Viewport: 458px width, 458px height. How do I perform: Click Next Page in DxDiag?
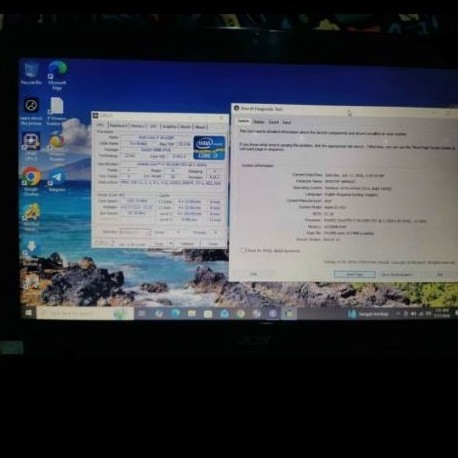(355, 274)
